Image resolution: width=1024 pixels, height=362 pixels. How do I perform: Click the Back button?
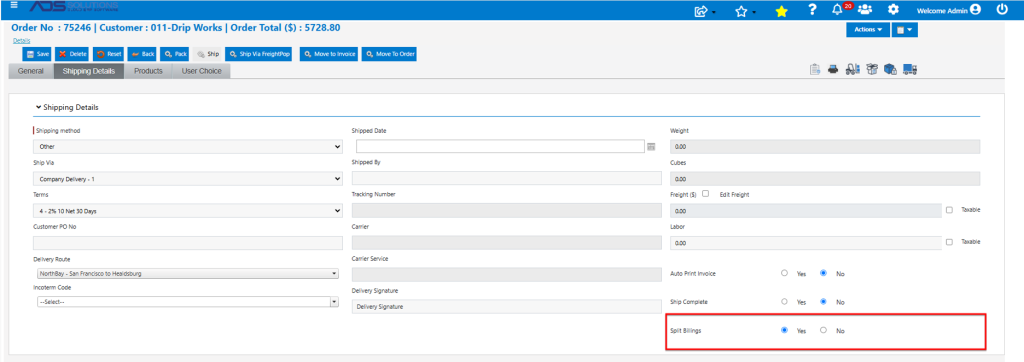pos(142,54)
